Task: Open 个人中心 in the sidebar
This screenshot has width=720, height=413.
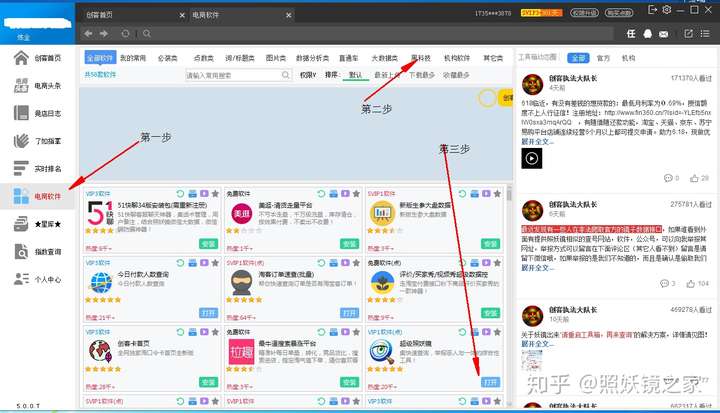Action: click(x=37, y=279)
